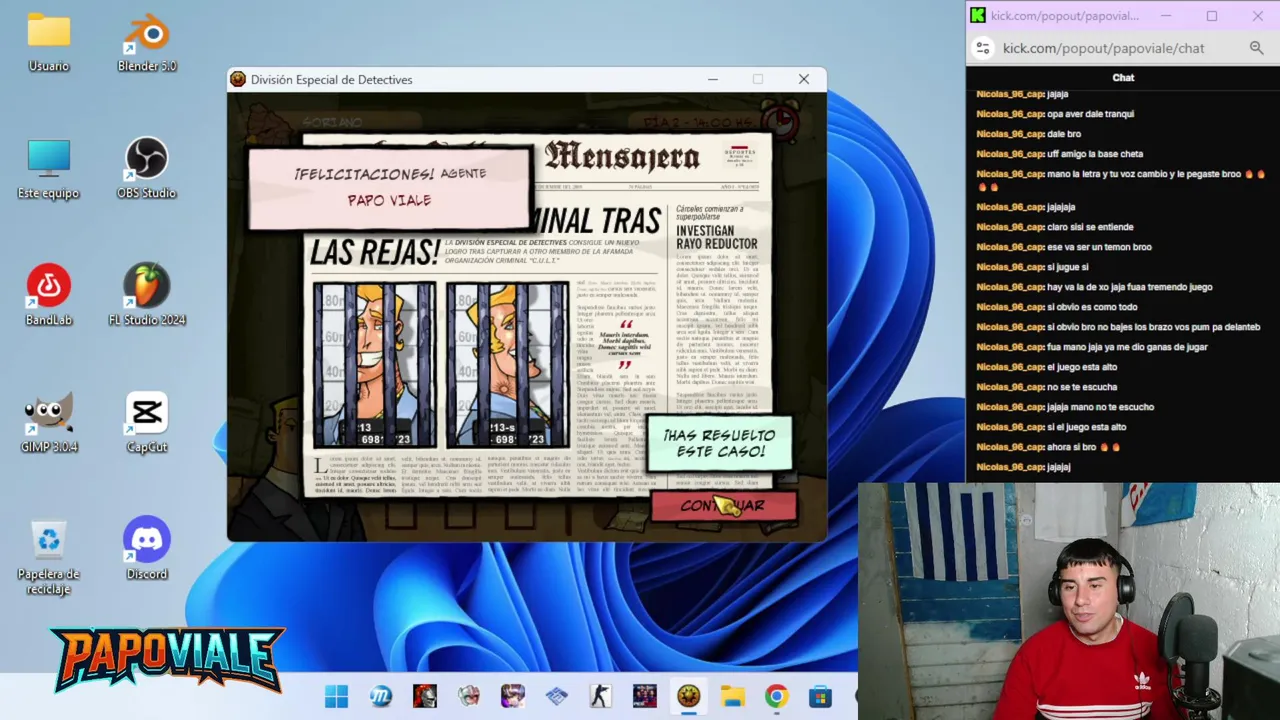Launch CapCut desktop shortcut

[147, 423]
